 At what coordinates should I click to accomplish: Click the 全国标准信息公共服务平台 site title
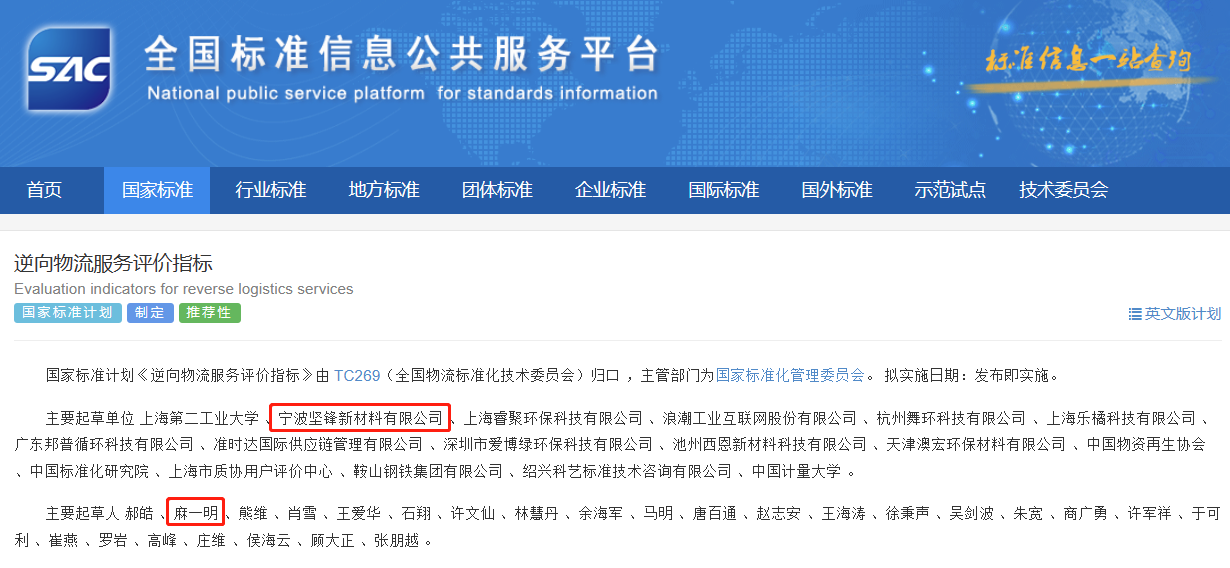401,54
